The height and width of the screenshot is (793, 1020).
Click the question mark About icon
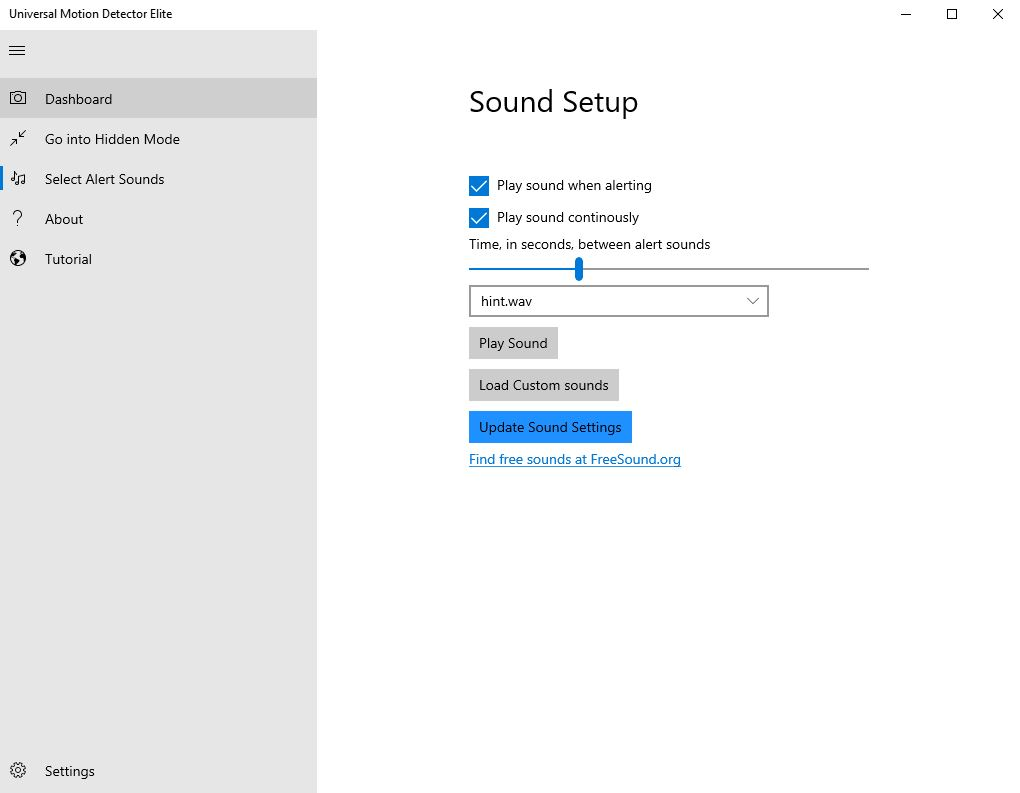[x=18, y=219]
